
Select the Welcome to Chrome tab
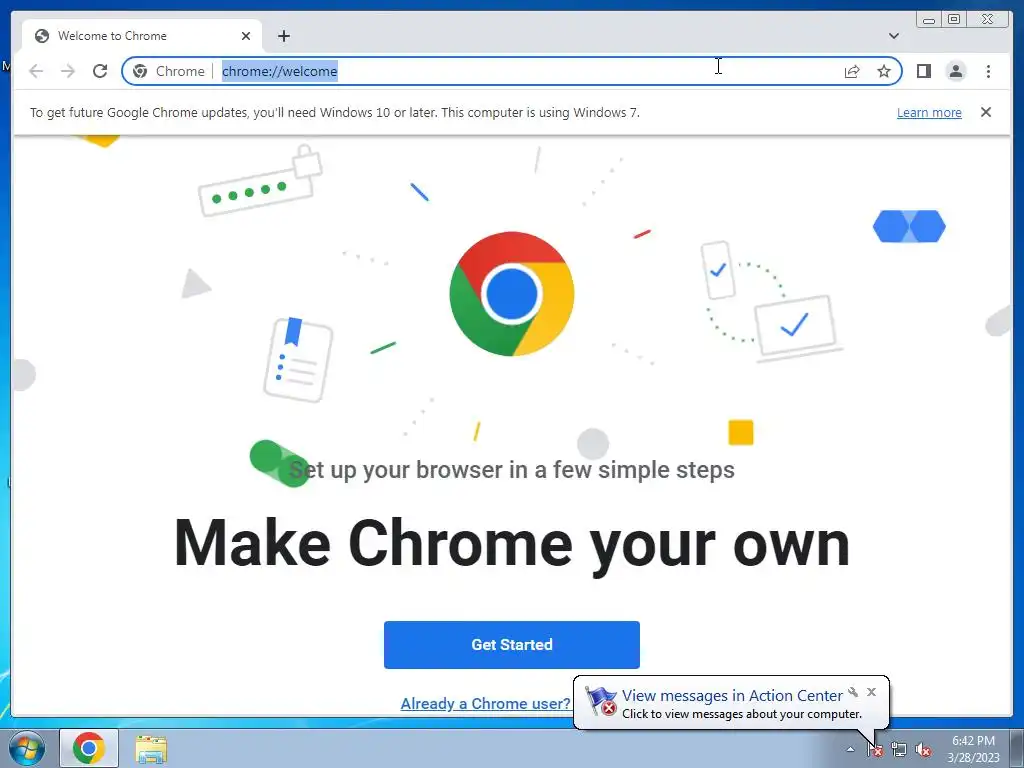(x=142, y=36)
